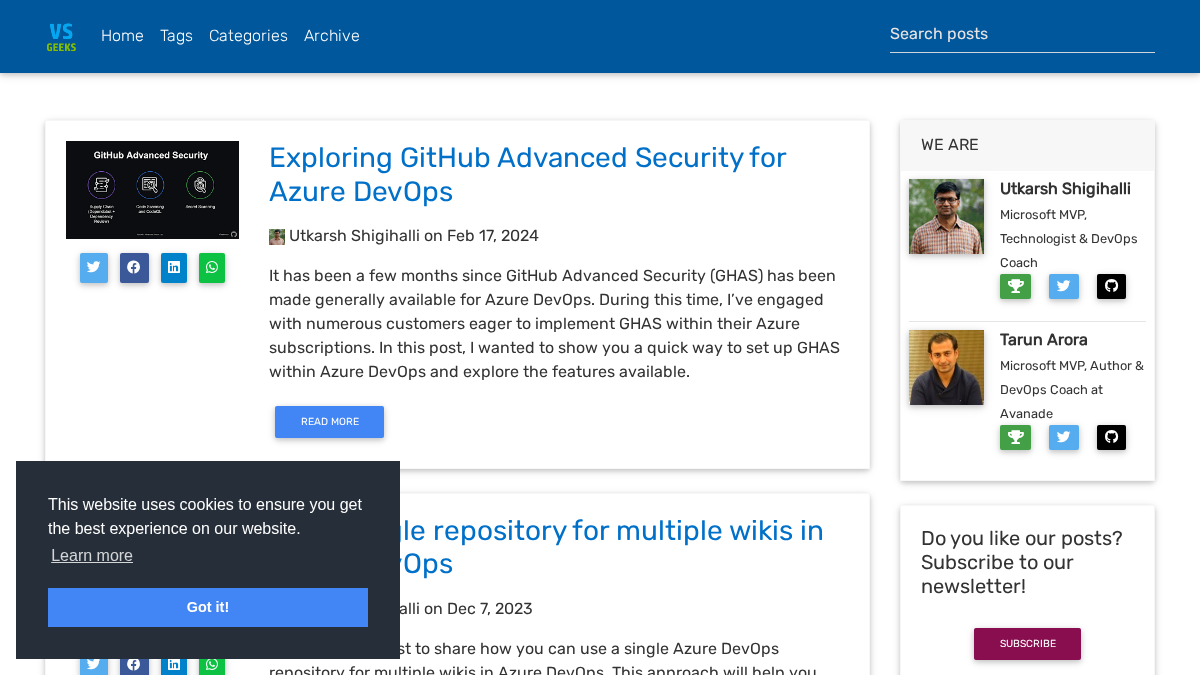This screenshot has width=1200, height=675.
Task: Click the WE ARE sidebar heading
Action: [x=950, y=145]
